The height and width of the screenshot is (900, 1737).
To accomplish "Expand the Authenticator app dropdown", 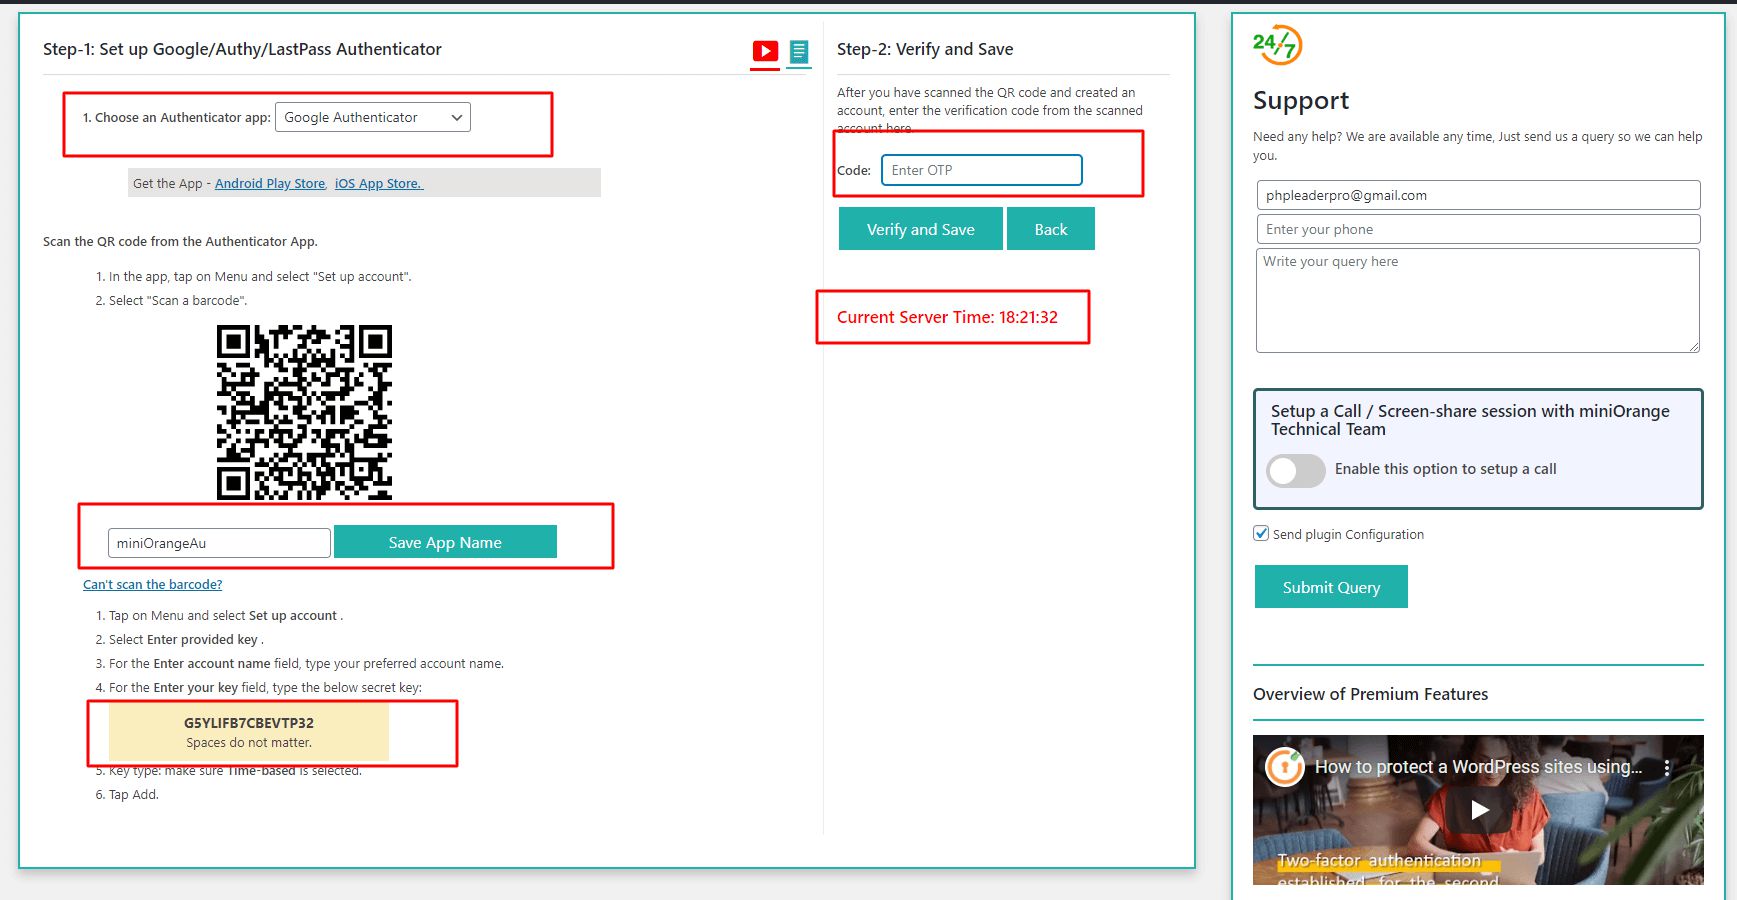I will tap(372, 118).
